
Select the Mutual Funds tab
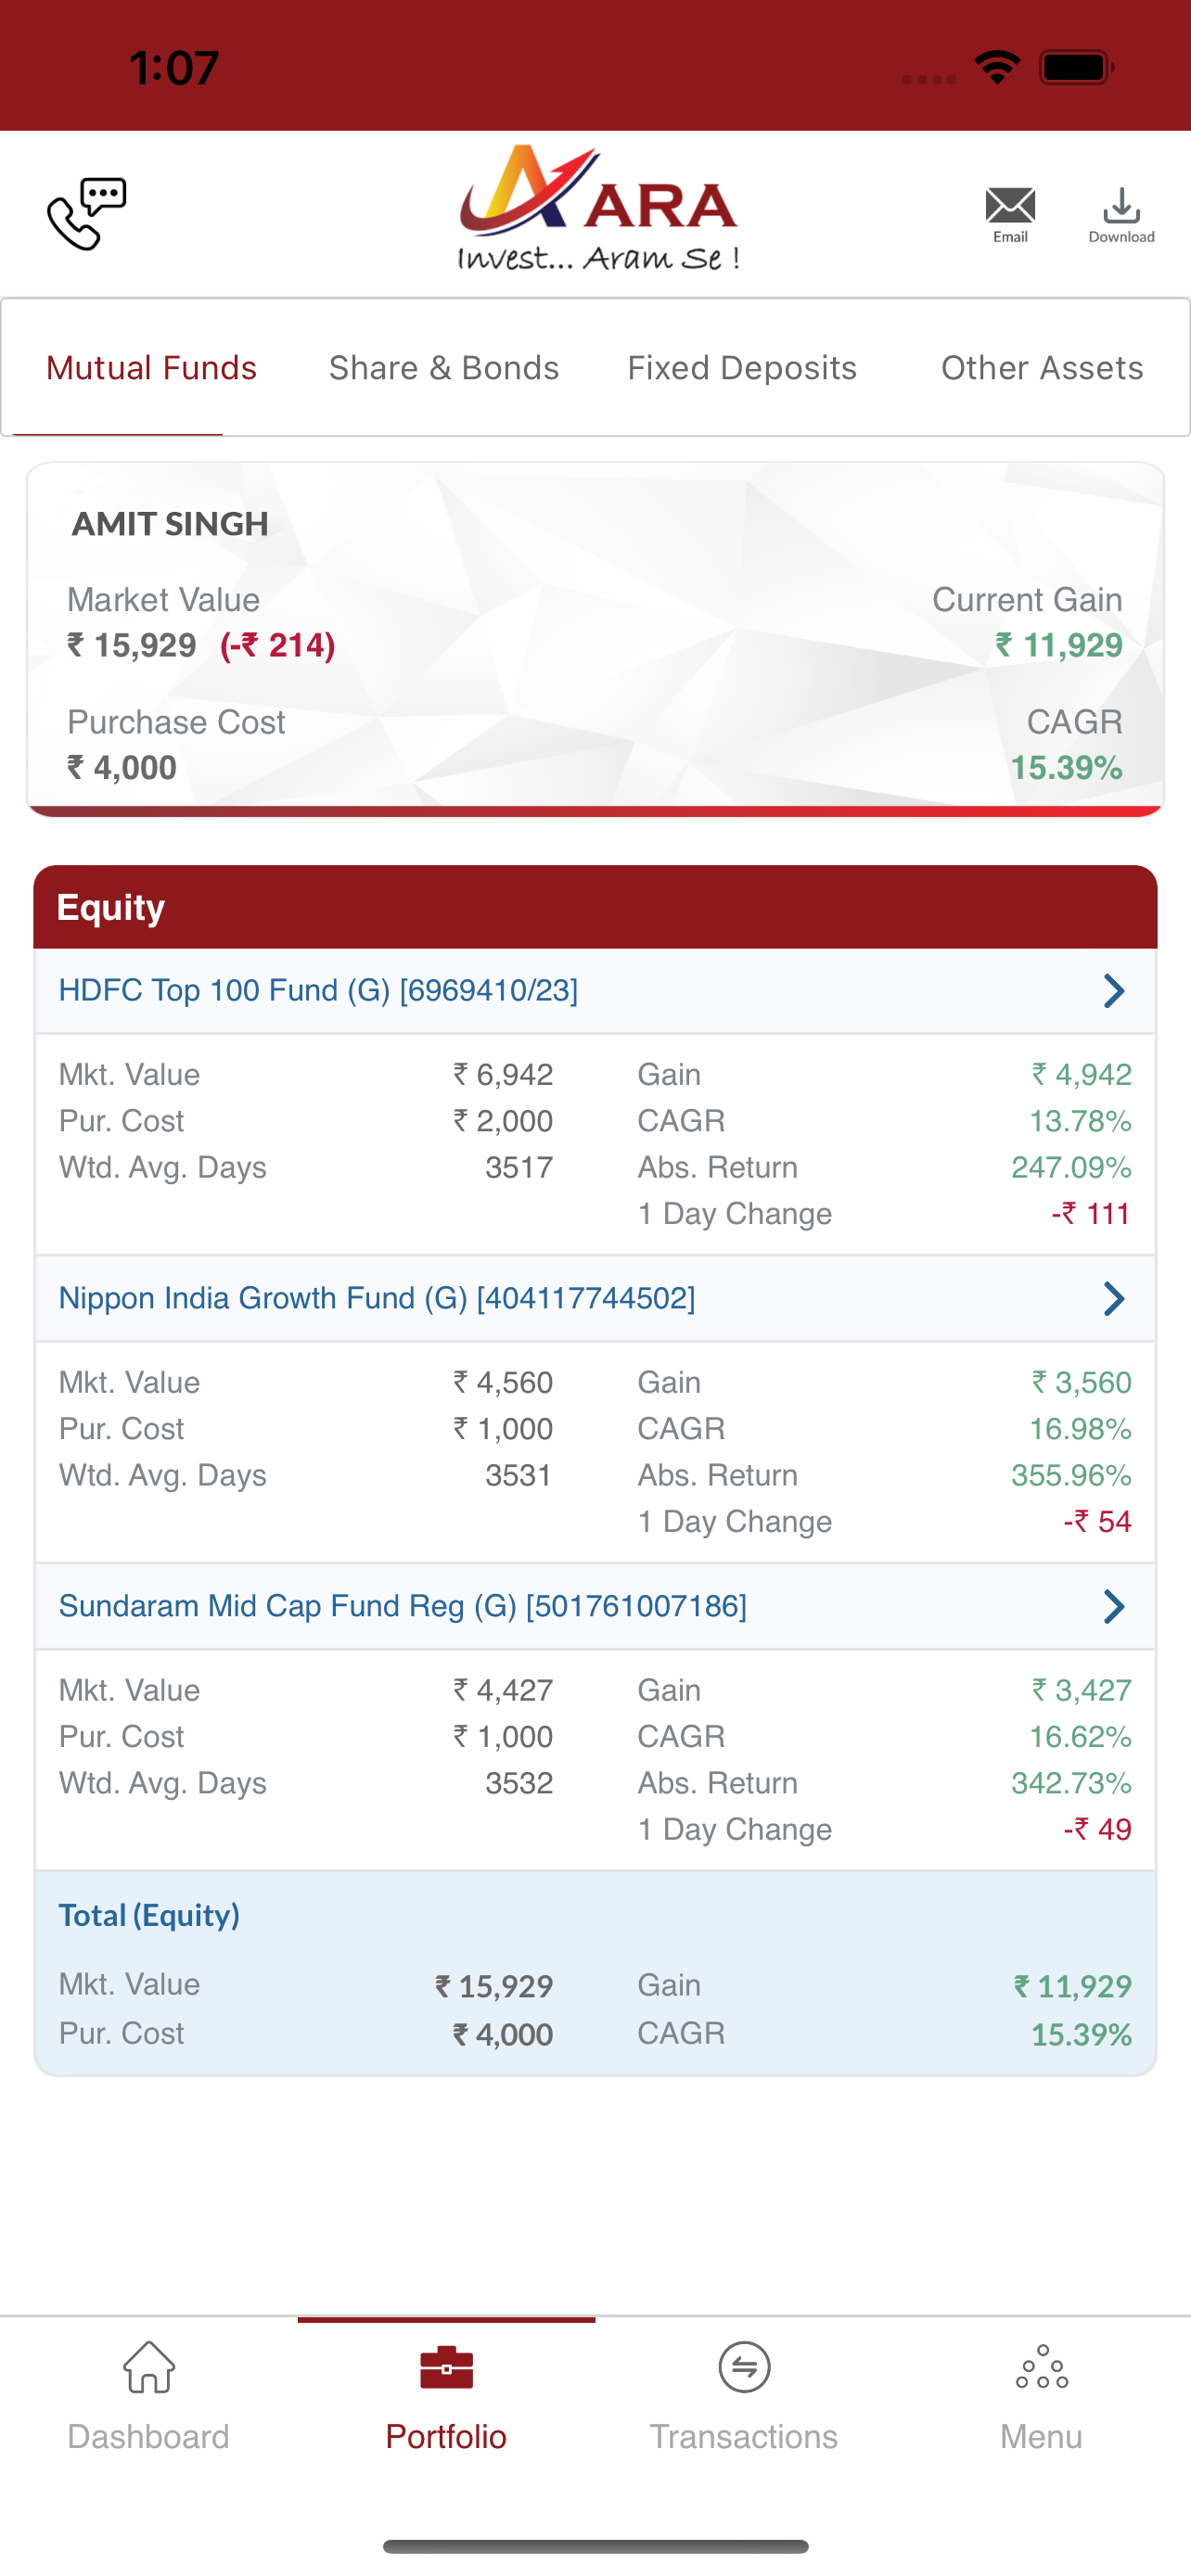[x=152, y=368]
